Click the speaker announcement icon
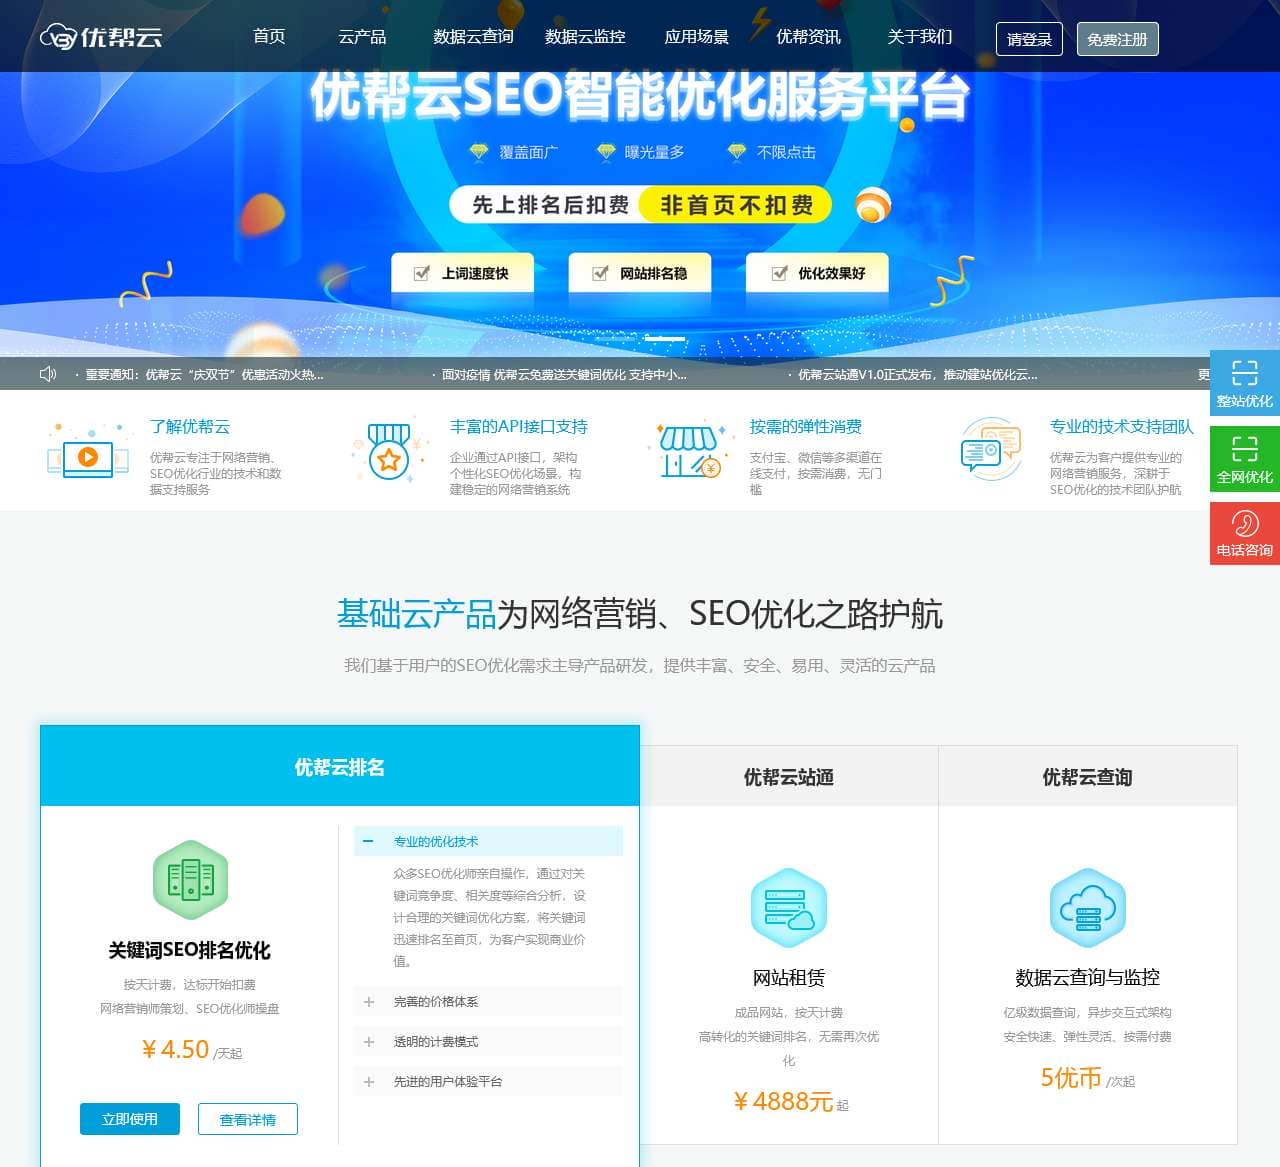 tap(48, 374)
